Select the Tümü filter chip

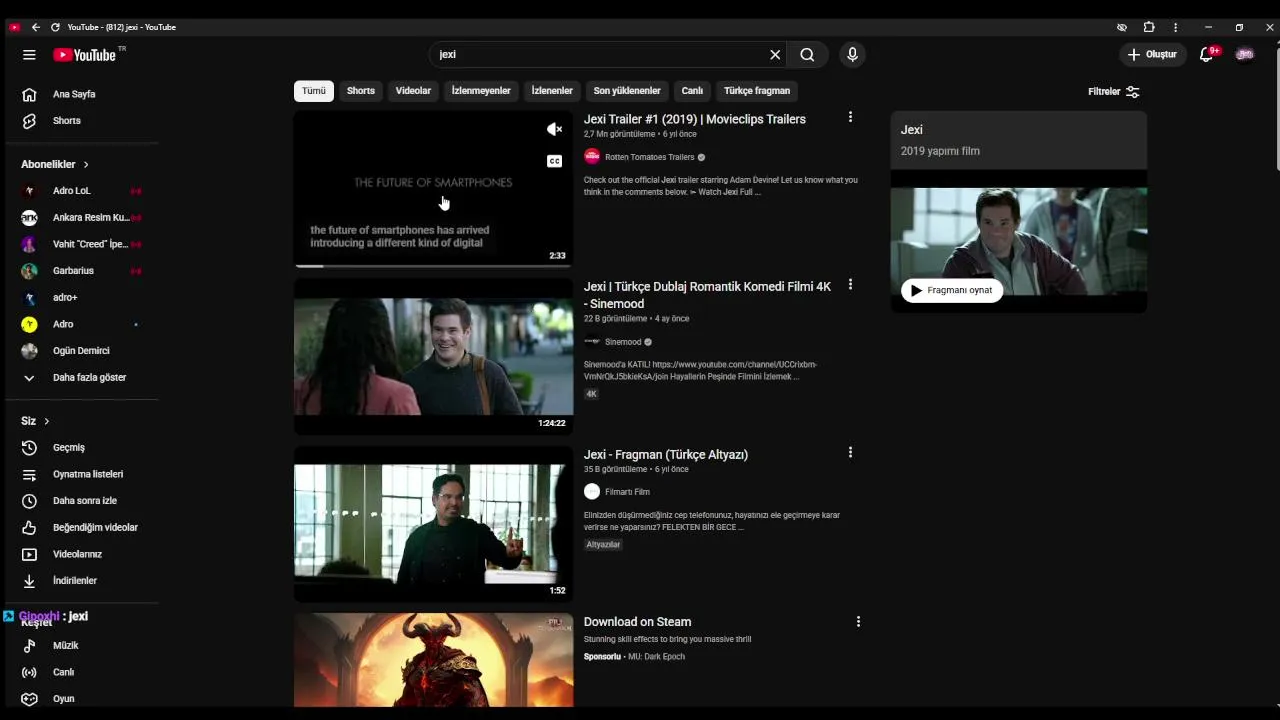click(314, 91)
